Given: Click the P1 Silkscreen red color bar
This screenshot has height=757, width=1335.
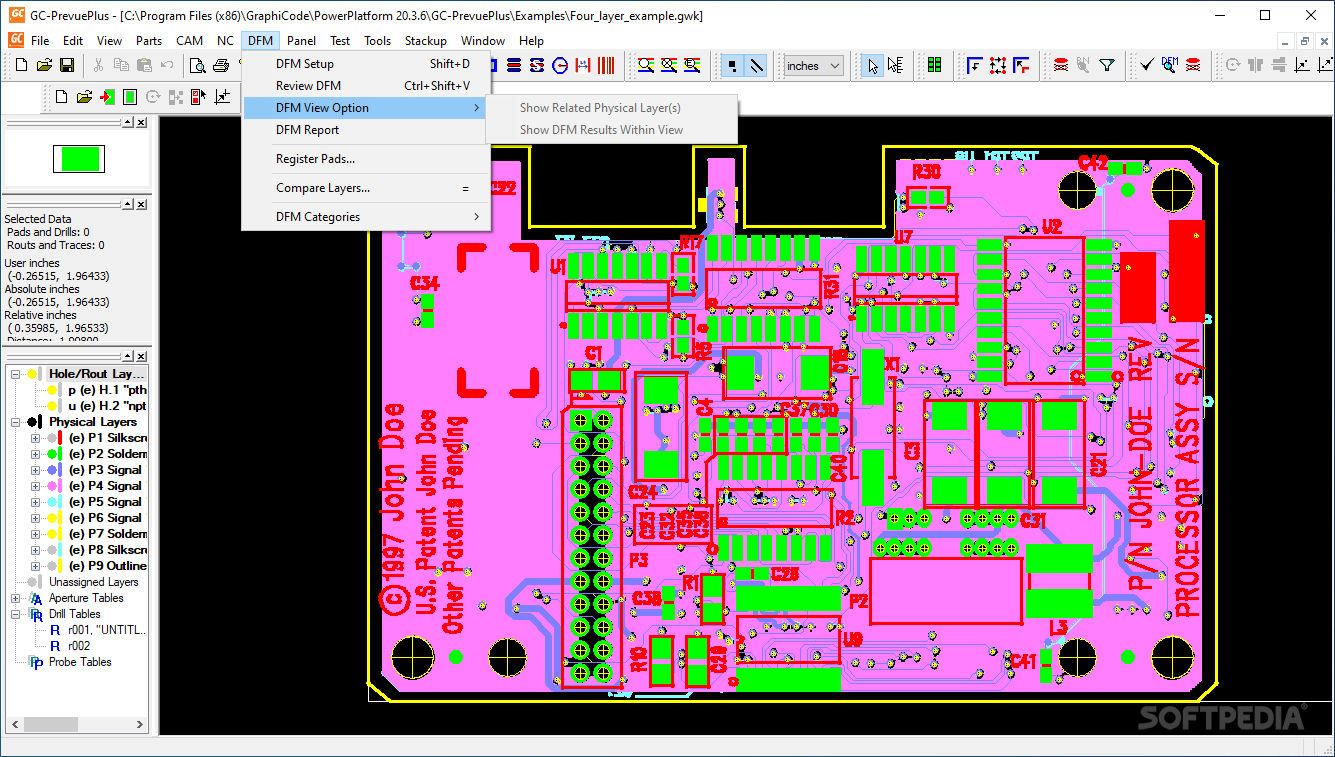Looking at the screenshot, I should click(61, 438).
